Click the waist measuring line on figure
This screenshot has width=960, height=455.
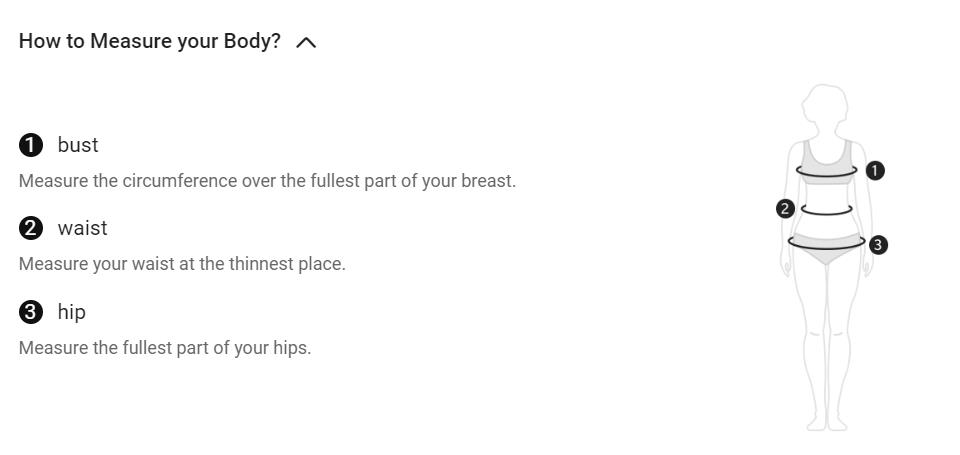tap(826, 214)
